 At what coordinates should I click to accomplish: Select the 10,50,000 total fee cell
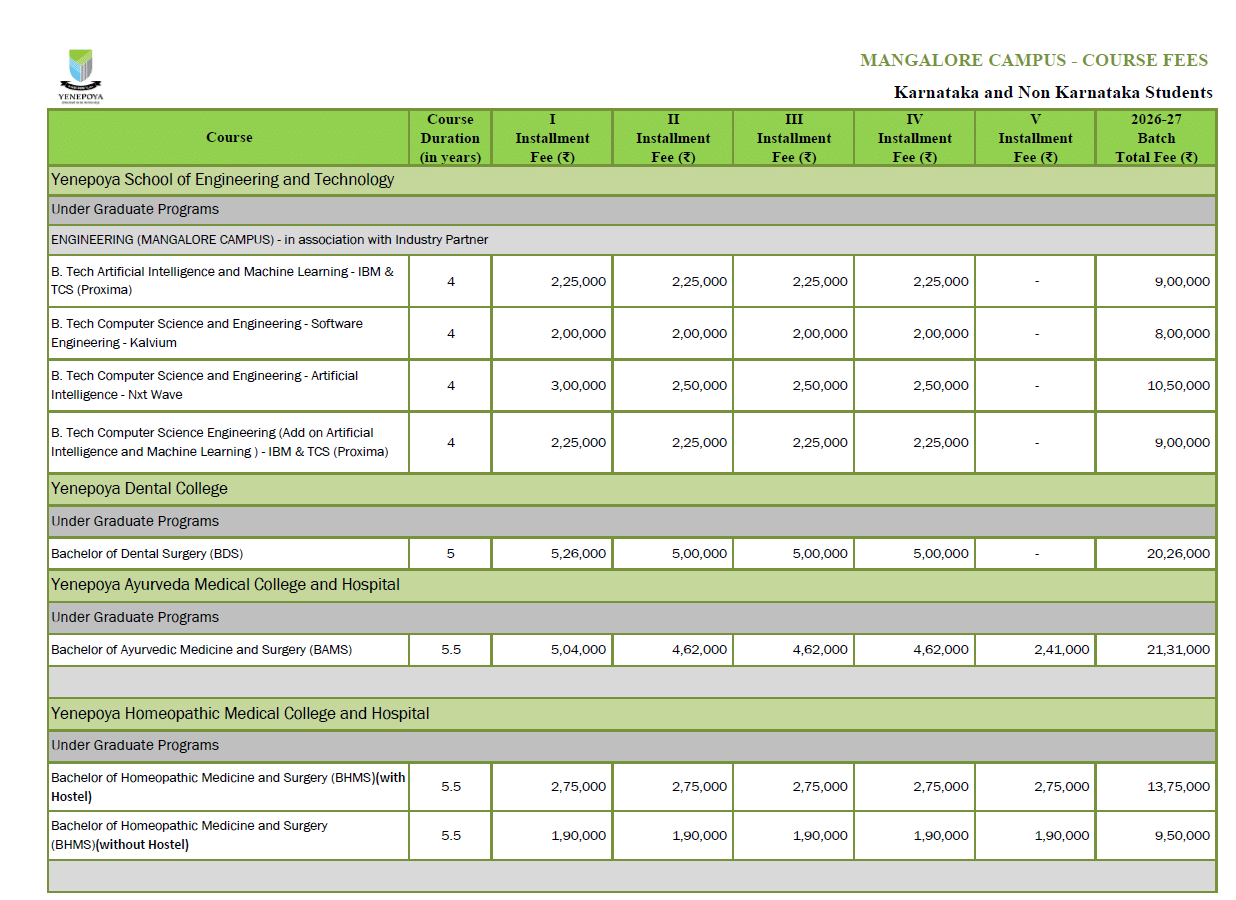coord(1180,386)
